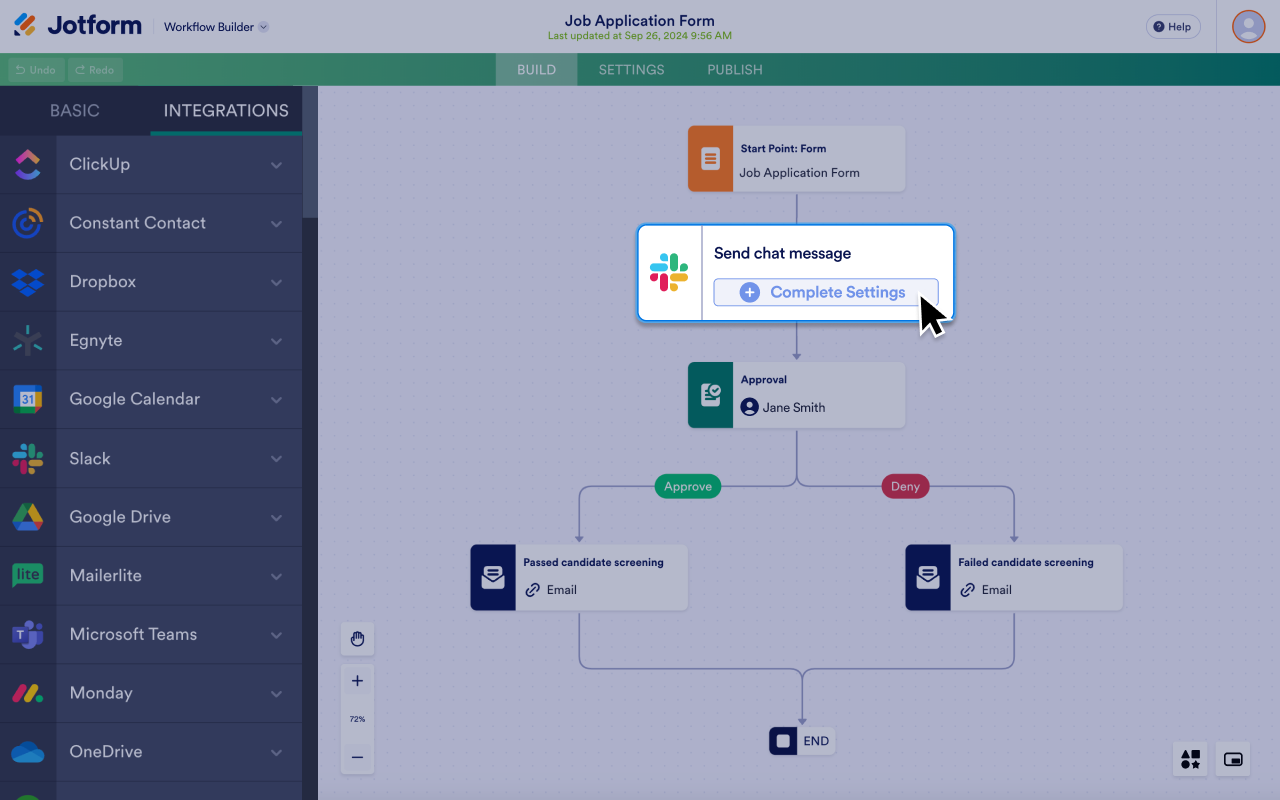Viewport: 1280px width, 800px height.
Task: Click the Constant Contact integration icon
Action: pyautogui.click(x=28, y=223)
